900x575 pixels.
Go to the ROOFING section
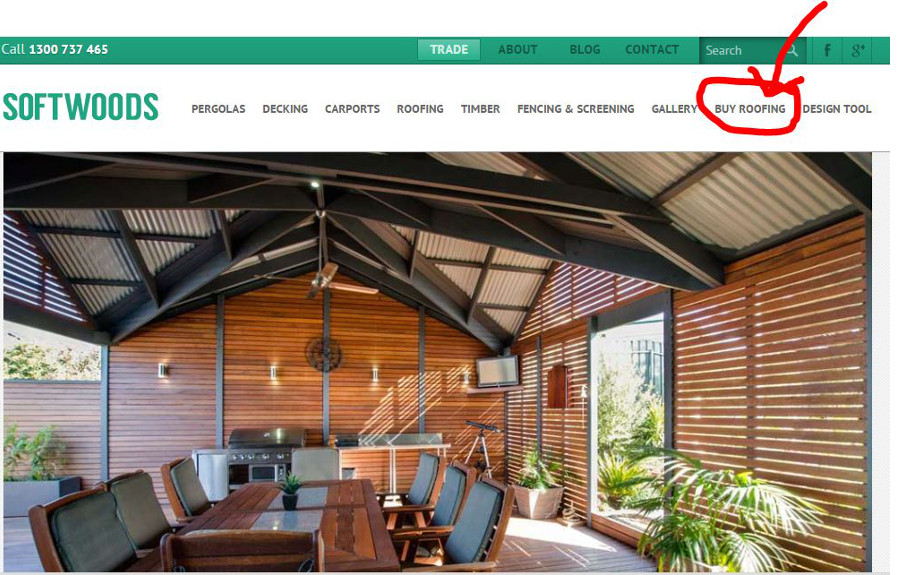pyautogui.click(x=420, y=109)
